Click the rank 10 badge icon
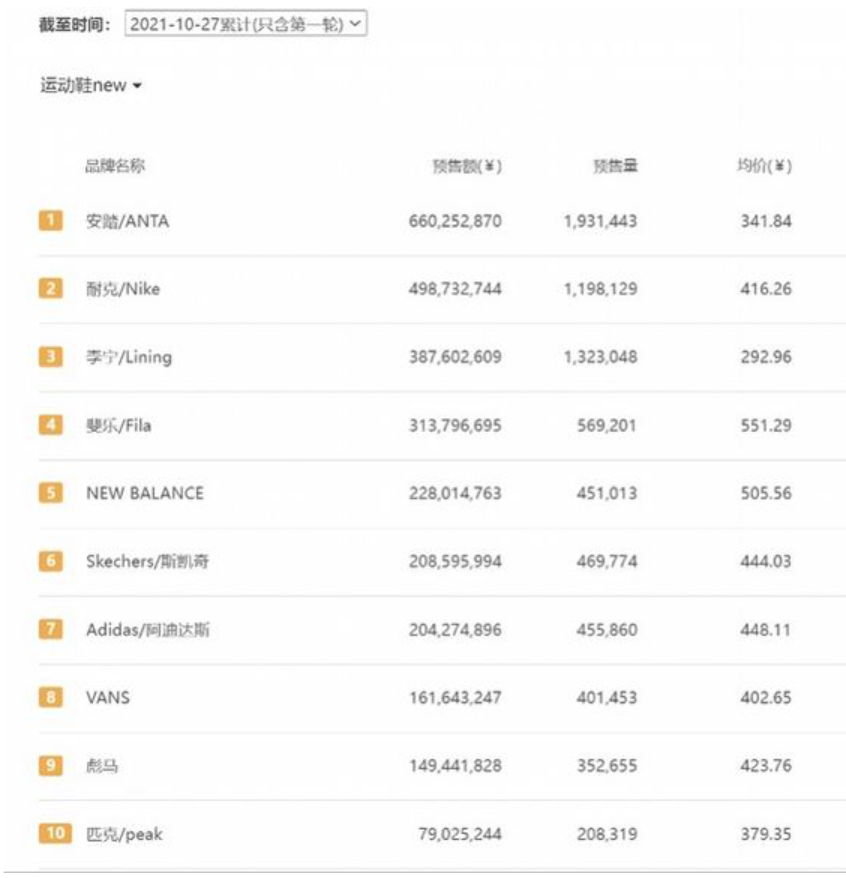Viewport: 846px width, 878px height. coord(55,834)
